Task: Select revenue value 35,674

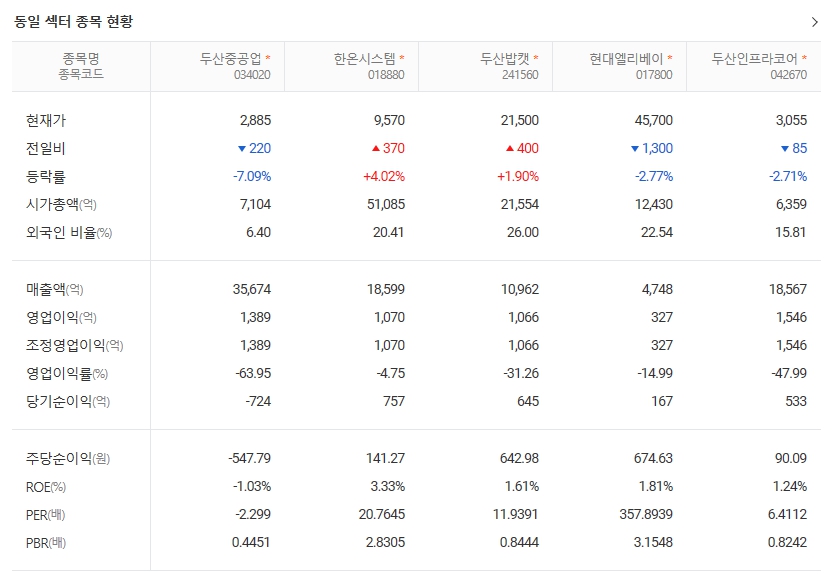Action: 252,289
